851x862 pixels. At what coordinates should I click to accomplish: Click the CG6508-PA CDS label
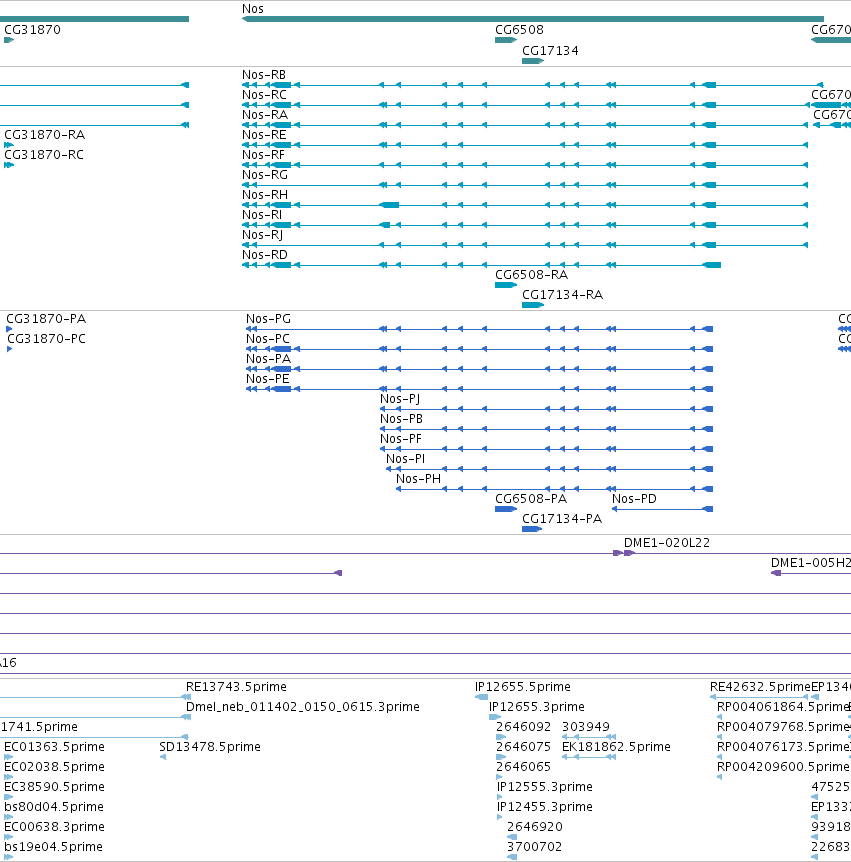click(x=531, y=499)
